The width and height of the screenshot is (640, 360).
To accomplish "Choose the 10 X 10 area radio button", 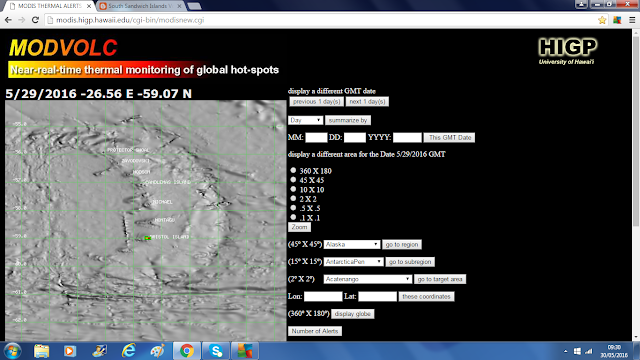I will point(293,189).
